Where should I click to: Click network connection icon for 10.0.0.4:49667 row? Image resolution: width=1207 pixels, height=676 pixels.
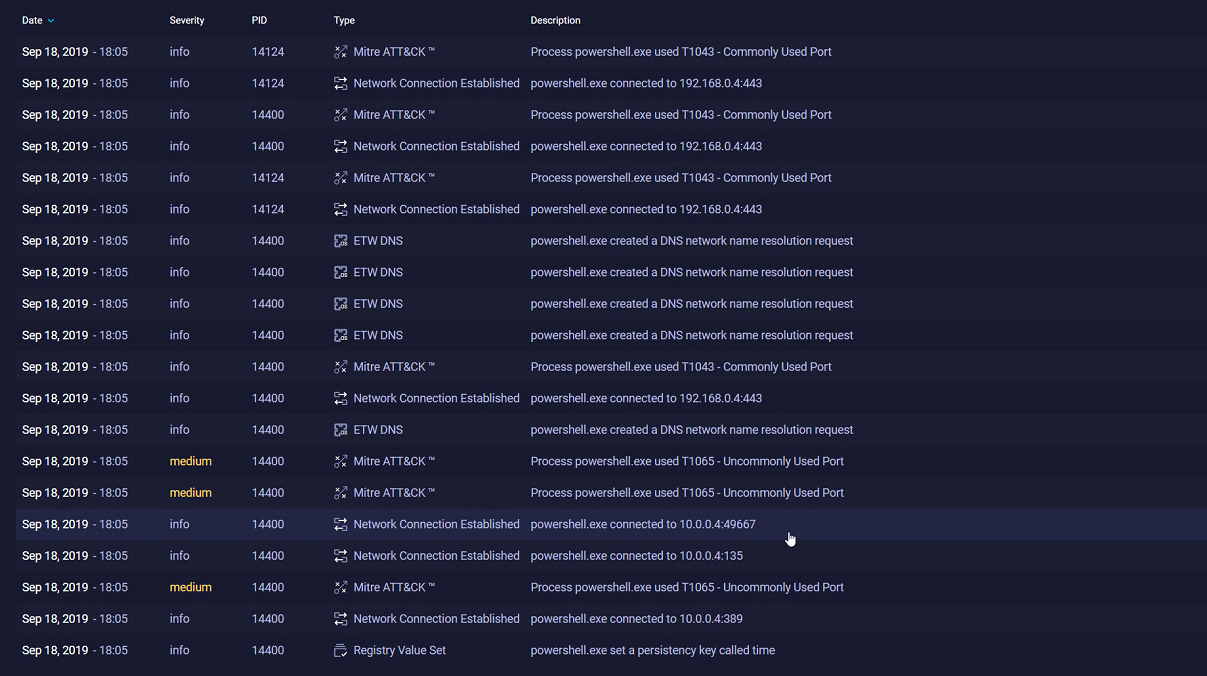click(340, 524)
